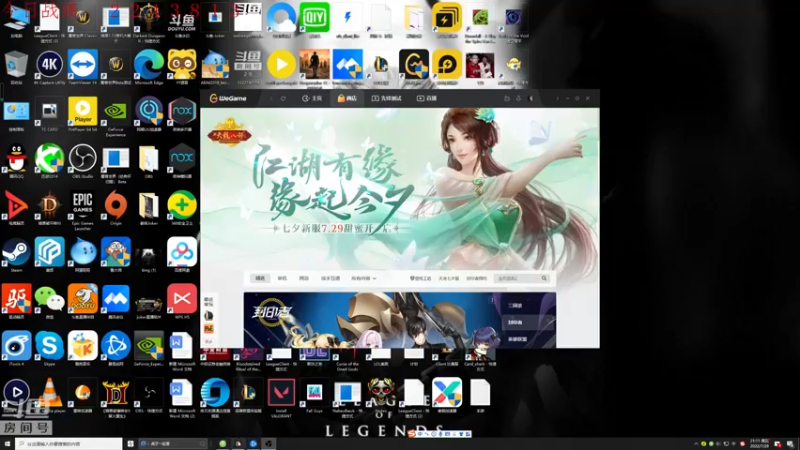Open WeGame live stream tab
Image resolution: width=800 pixels, height=450 pixels.
(x=427, y=98)
